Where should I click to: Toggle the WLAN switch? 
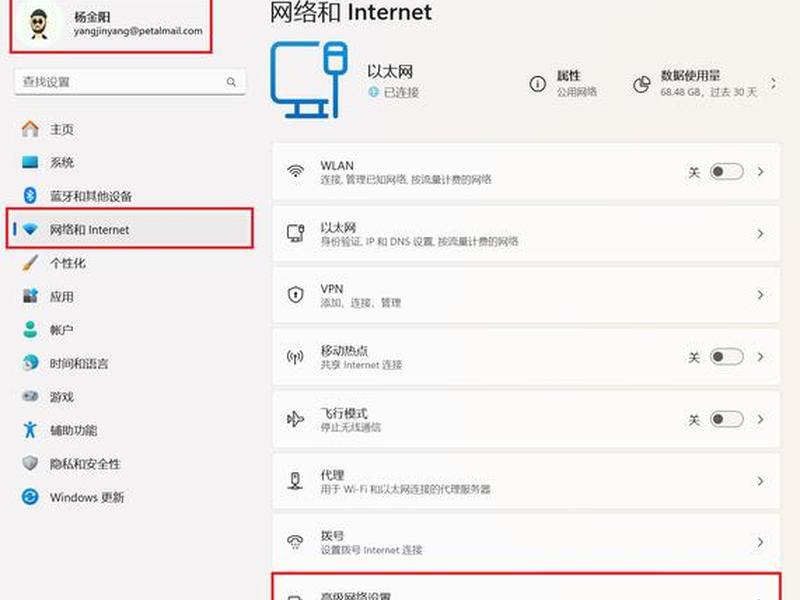(727, 171)
